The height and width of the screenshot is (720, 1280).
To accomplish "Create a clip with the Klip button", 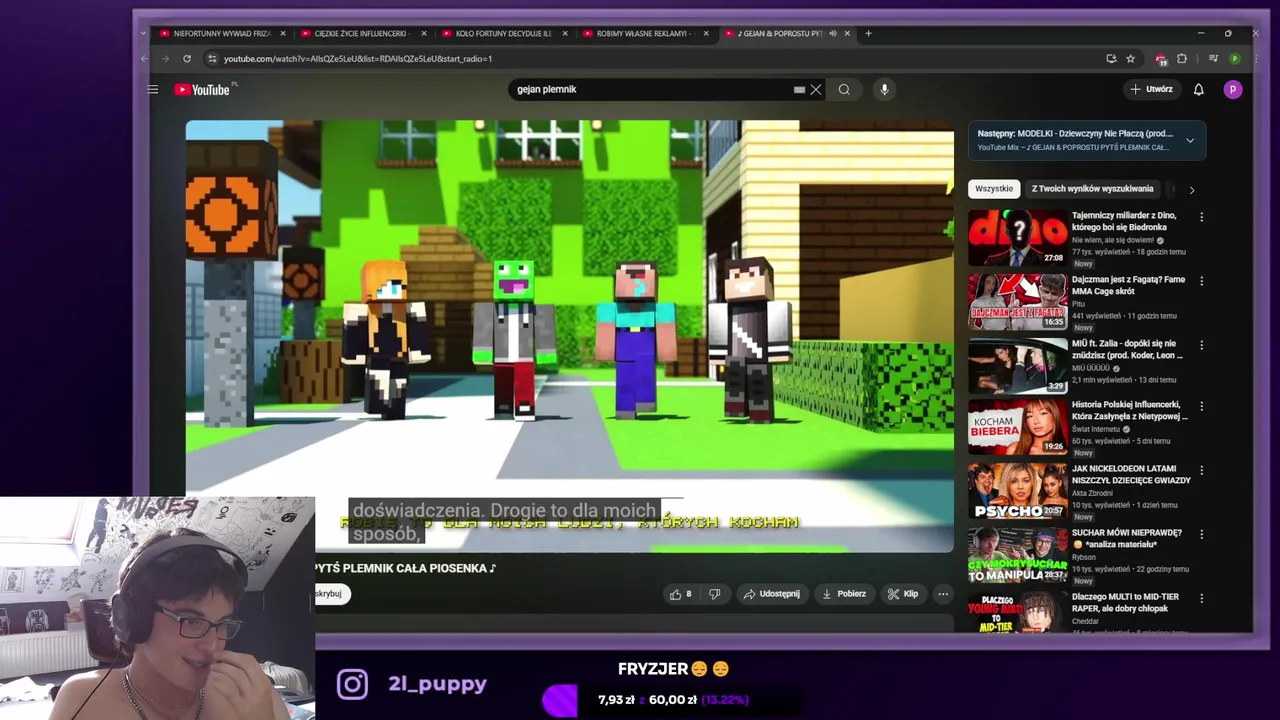I will (903, 594).
